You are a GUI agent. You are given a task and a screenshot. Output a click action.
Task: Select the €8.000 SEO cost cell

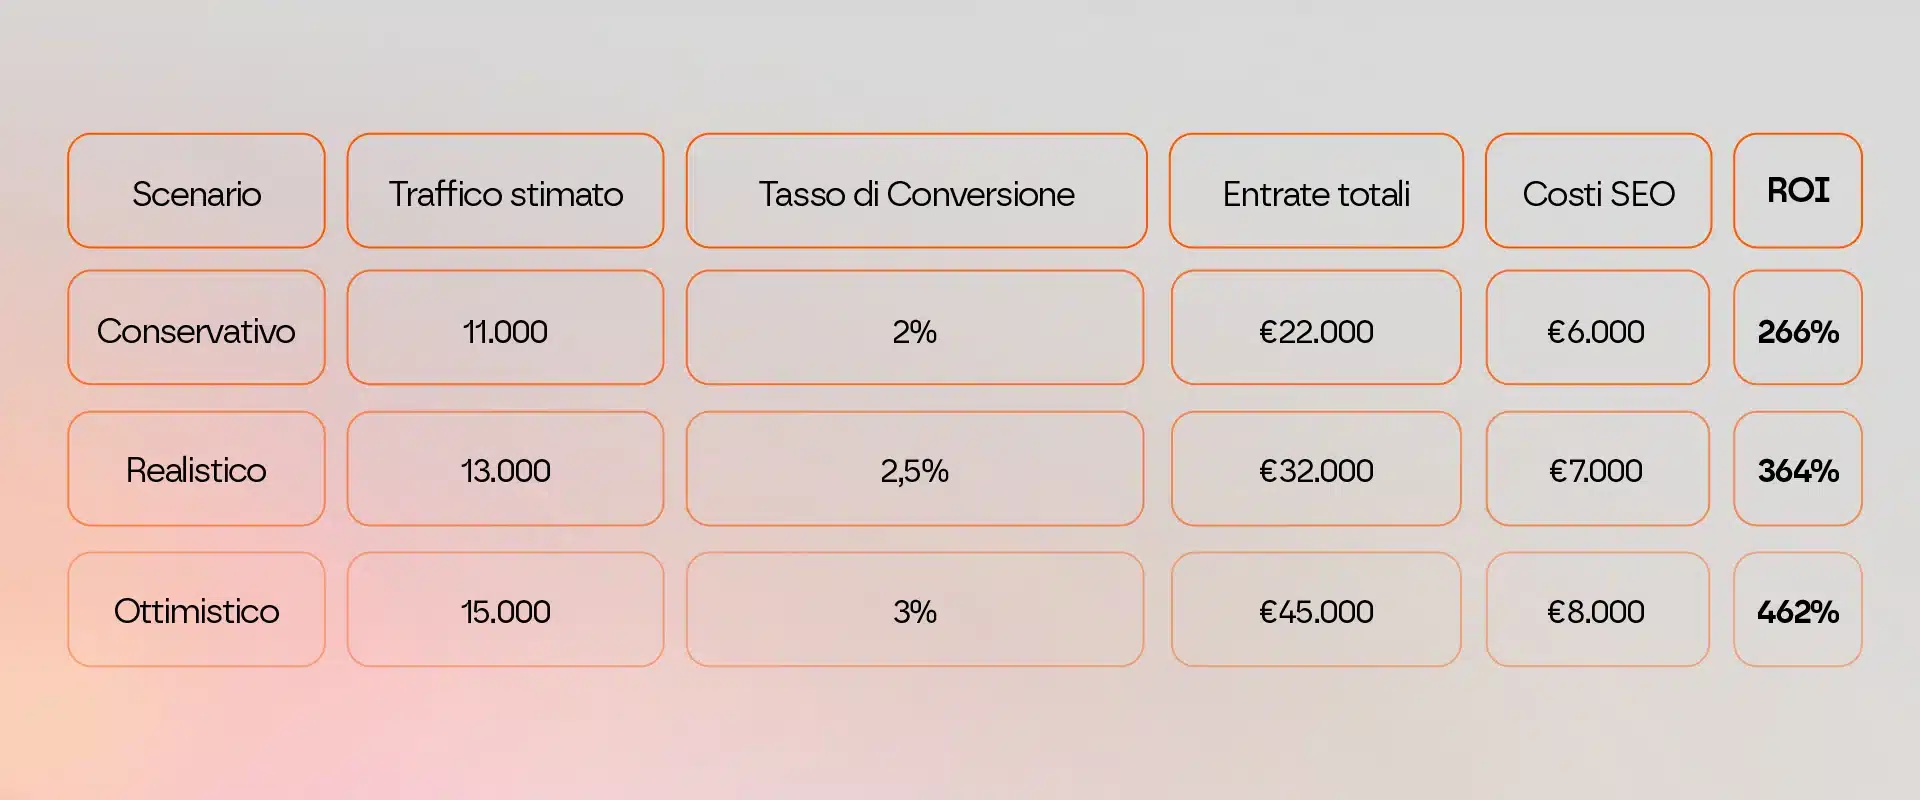[1597, 610]
